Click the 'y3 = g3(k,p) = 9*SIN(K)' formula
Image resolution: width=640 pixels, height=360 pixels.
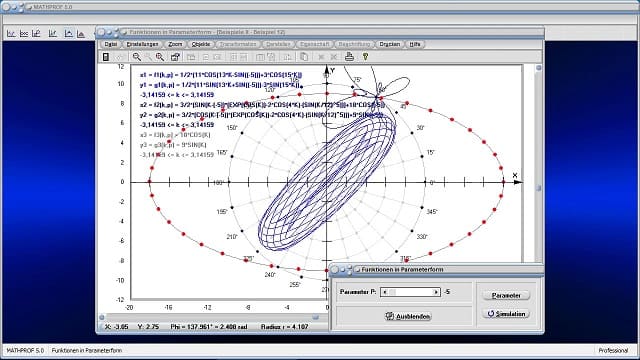click(x=173, y=145)
